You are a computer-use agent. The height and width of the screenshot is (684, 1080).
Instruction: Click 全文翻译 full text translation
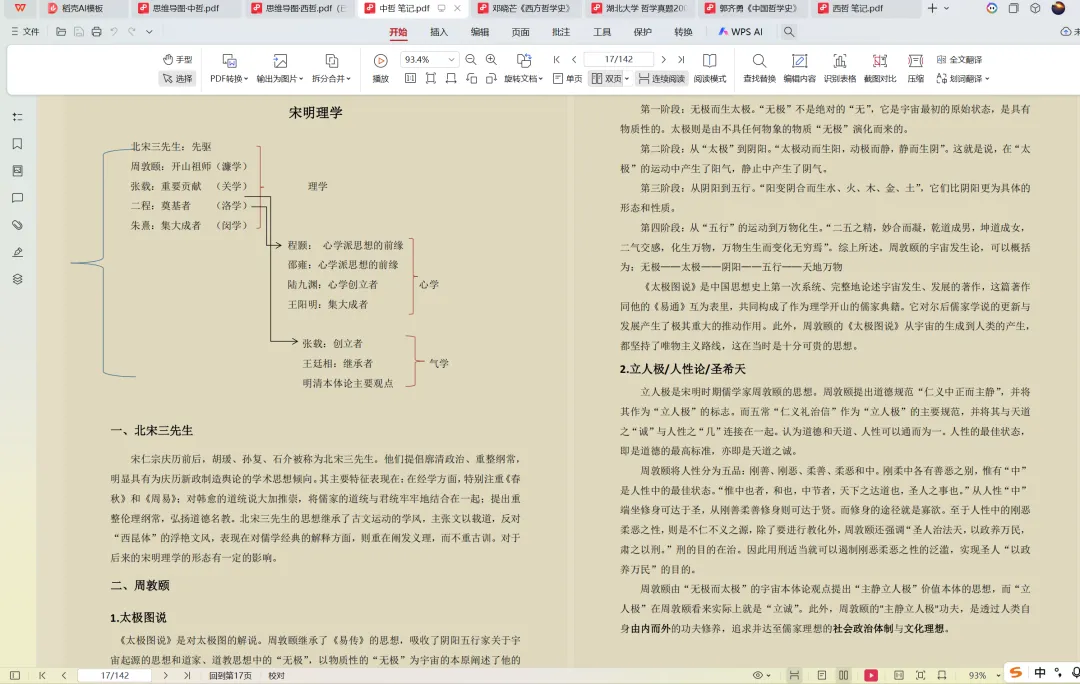tap(959, 60)
